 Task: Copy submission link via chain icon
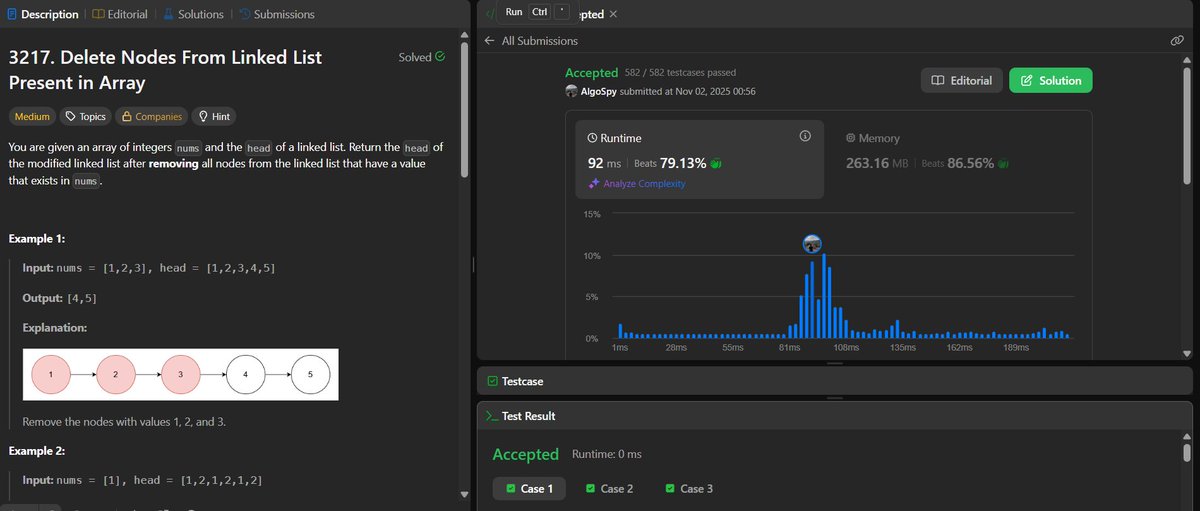coord(1177,41)
